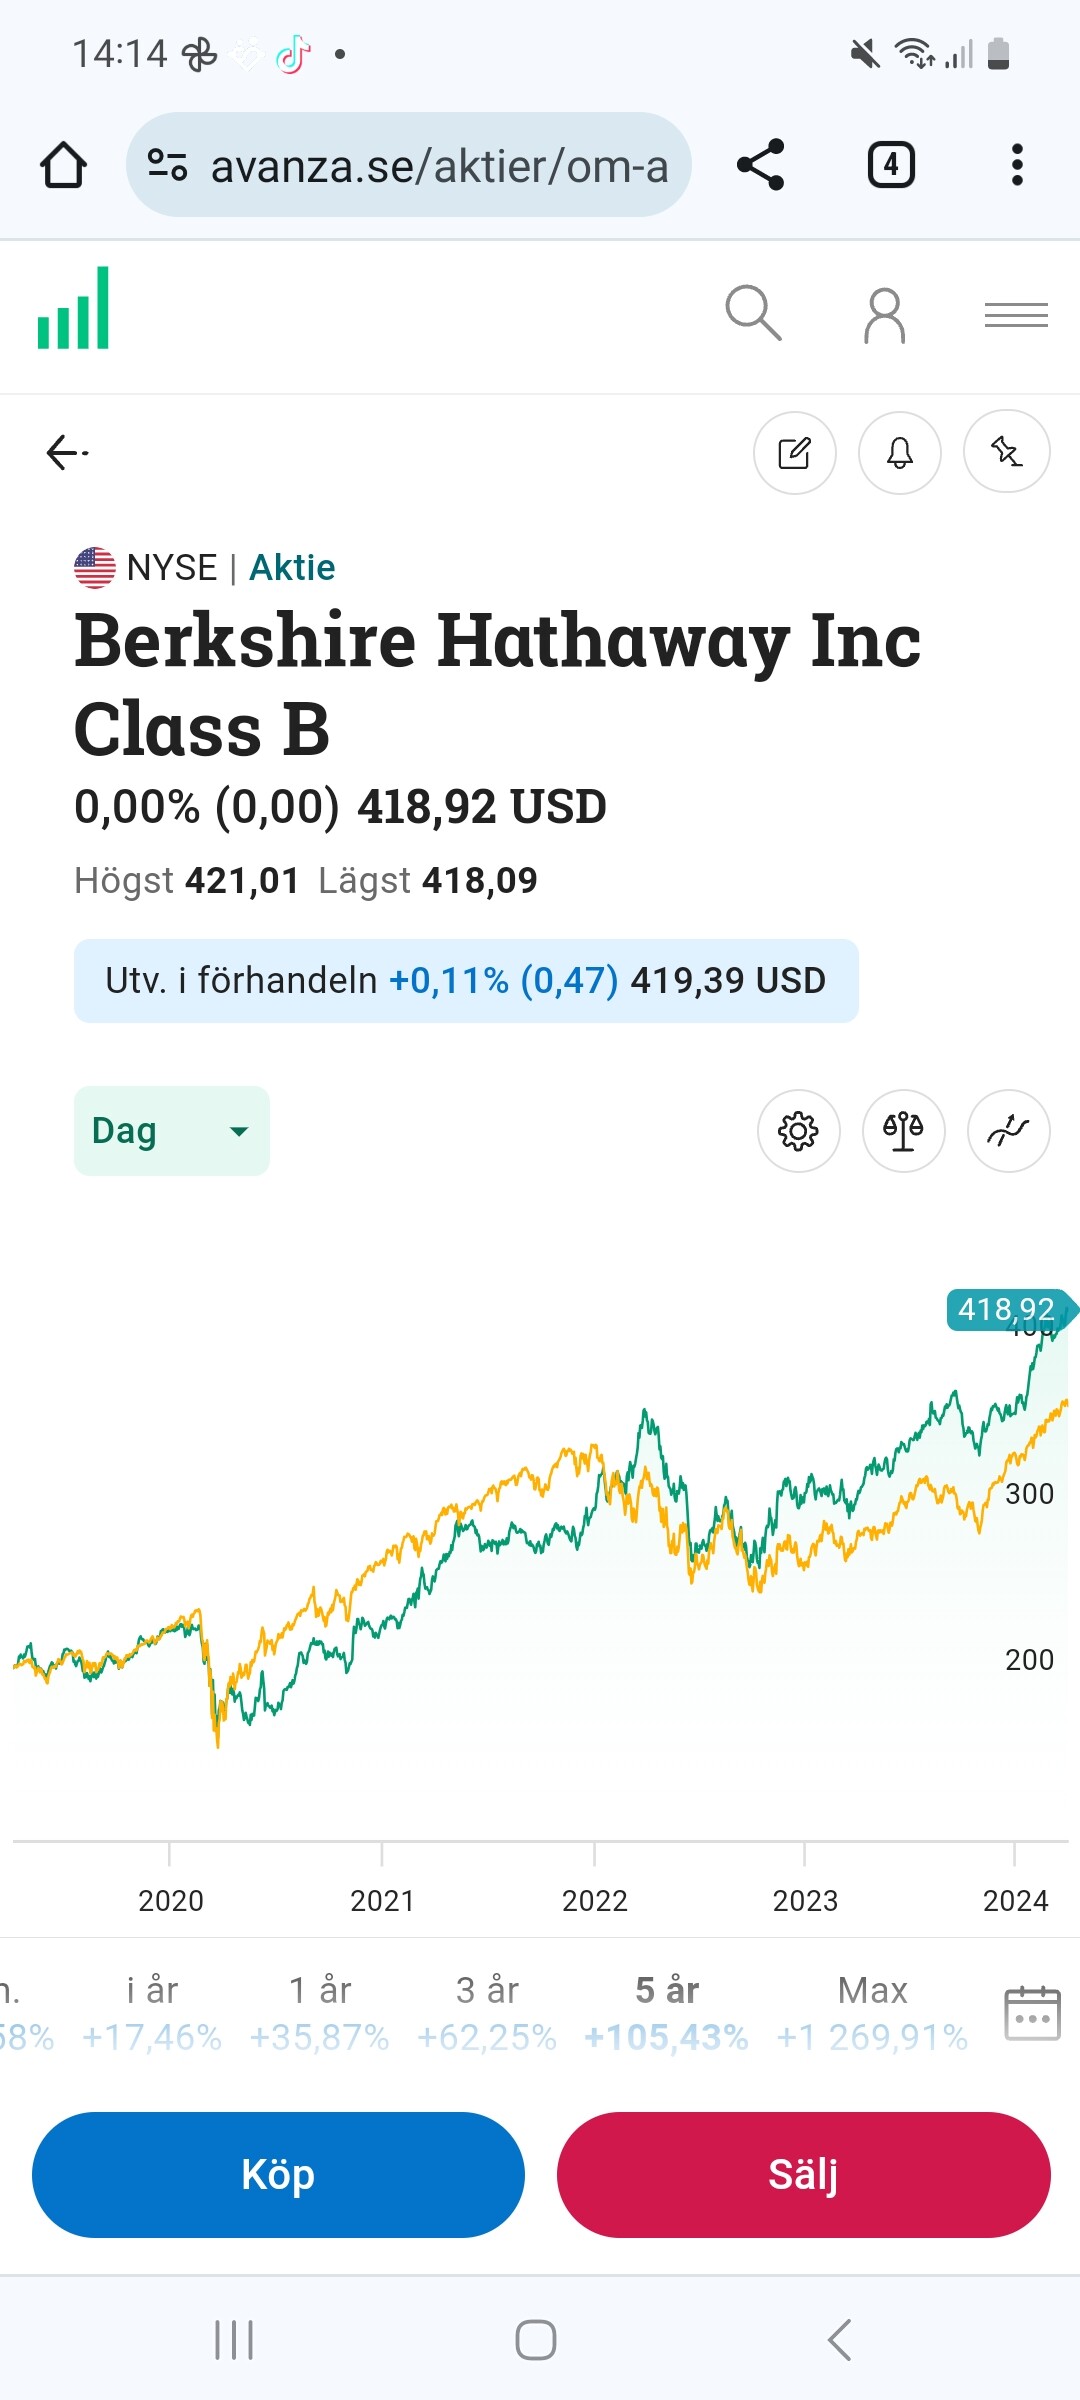This screenshot has height=2400, width=1080.
Task: Open the custom date range calendar
Action: coord(1032,2013)
